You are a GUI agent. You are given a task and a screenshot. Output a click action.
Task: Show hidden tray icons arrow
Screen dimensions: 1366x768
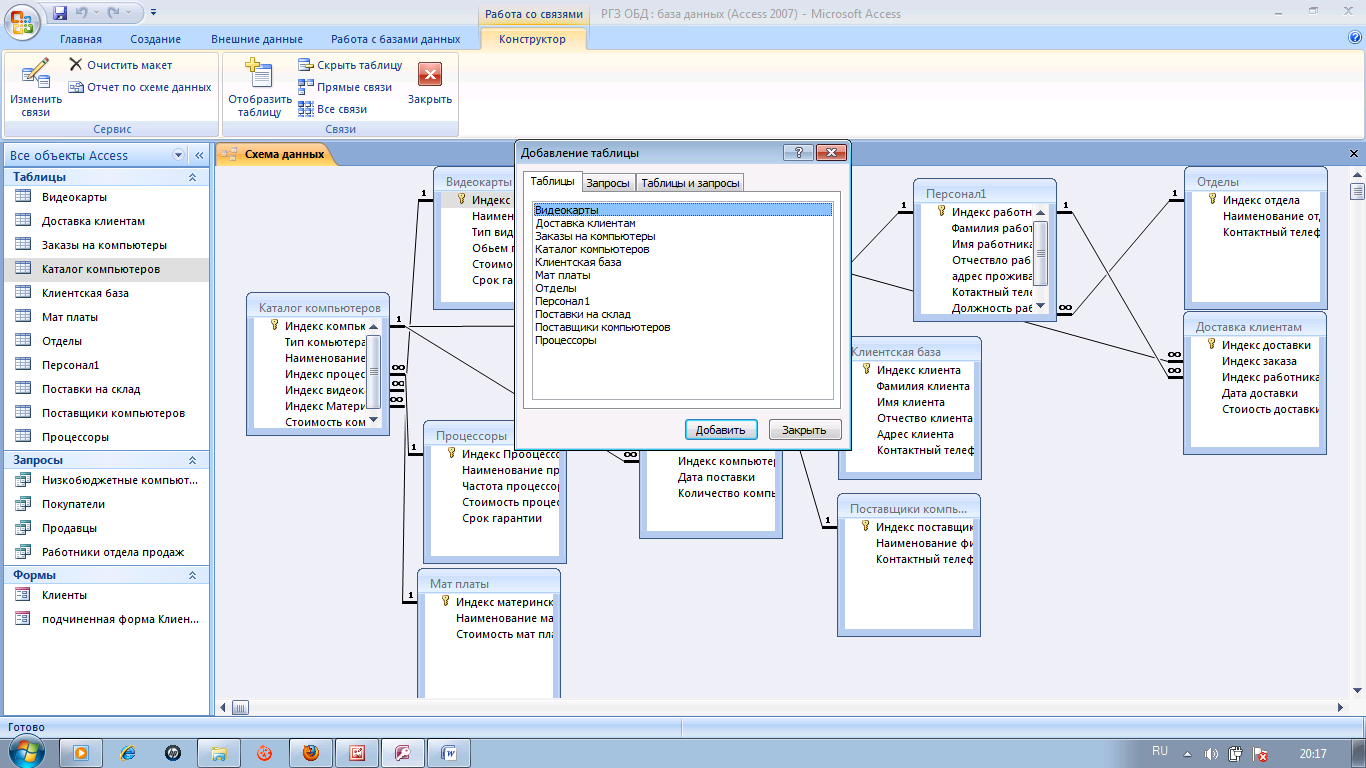pyautogui.click(x=1188, y=753)
